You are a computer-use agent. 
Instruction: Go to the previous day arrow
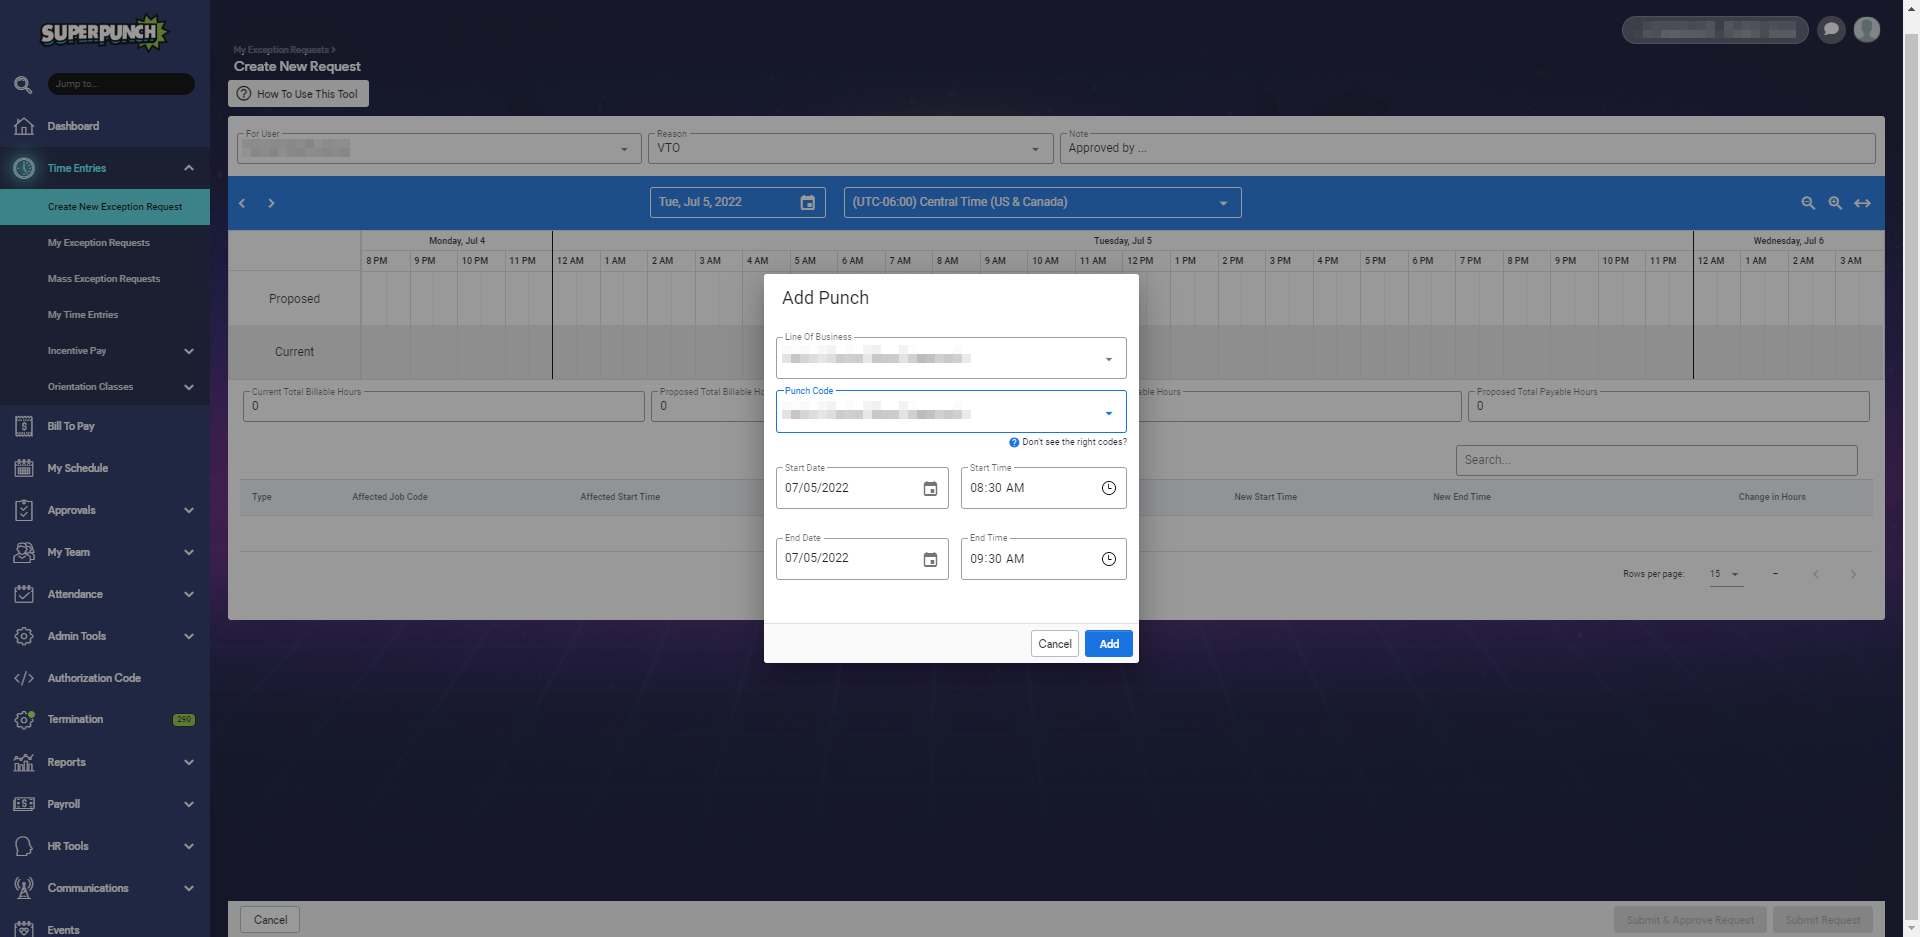242,203
